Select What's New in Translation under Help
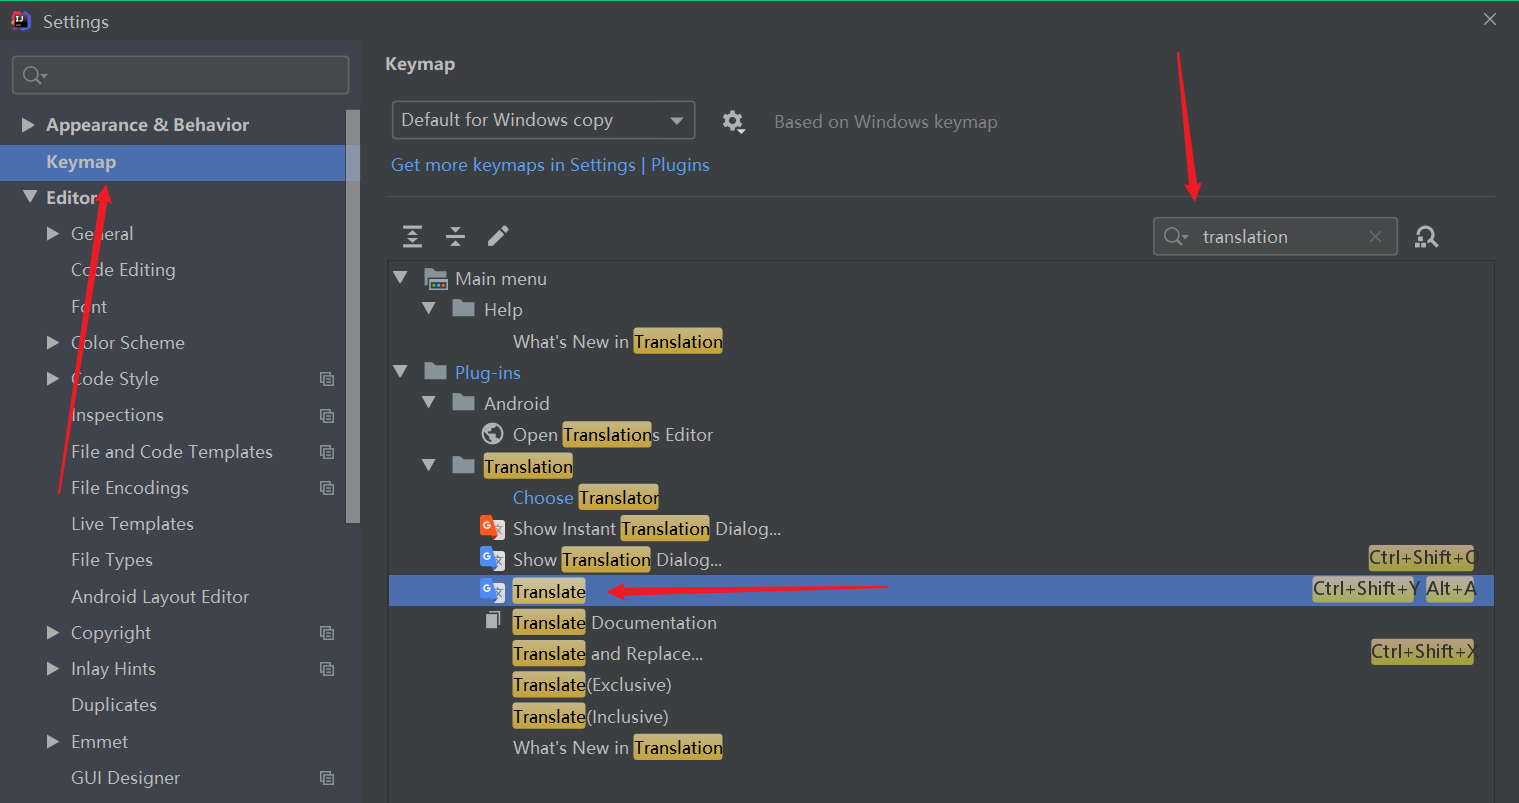Screen dimensions: 1519x803 pos(618,341)
